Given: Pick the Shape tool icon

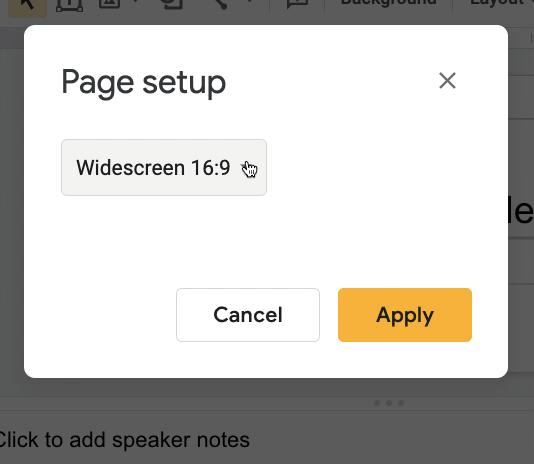Looking at the screenshot, I should coord(171,4).
